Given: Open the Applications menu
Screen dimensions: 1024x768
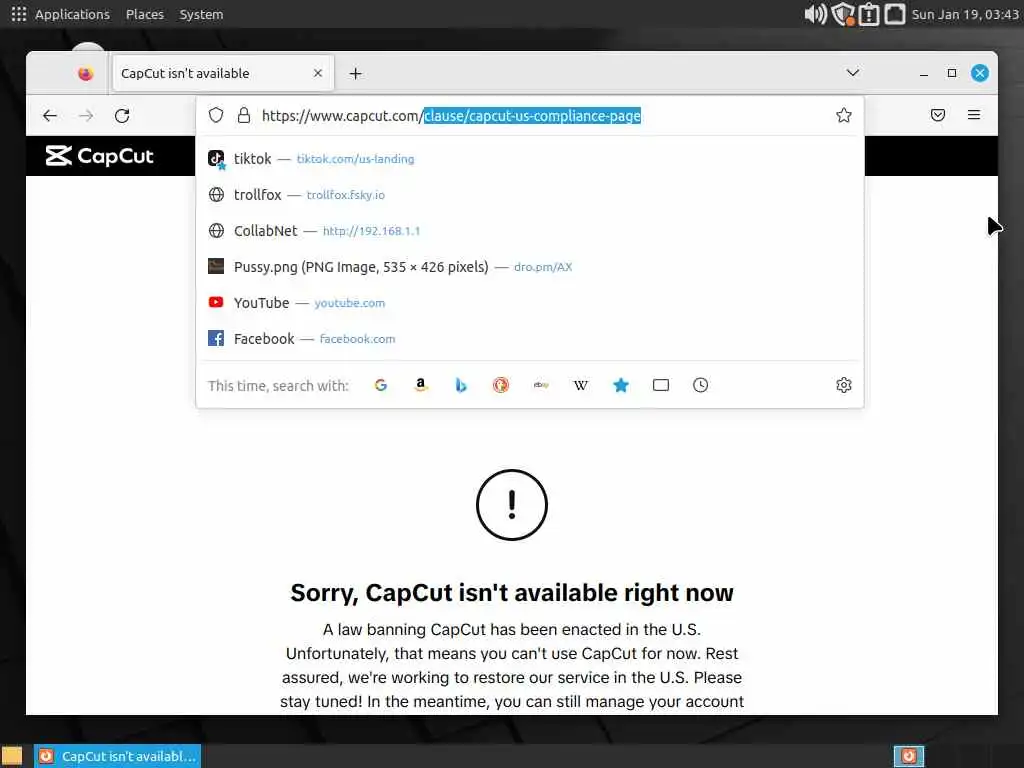Looking at the screenshot, I should (72, 14).
